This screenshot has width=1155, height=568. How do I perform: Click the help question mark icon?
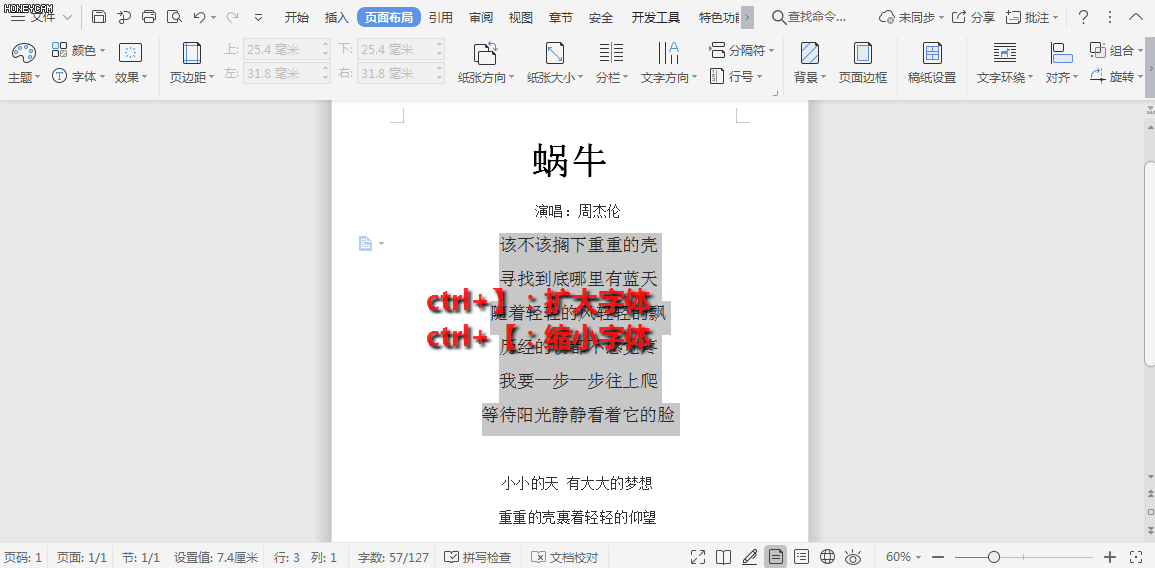coord(1083,17)
